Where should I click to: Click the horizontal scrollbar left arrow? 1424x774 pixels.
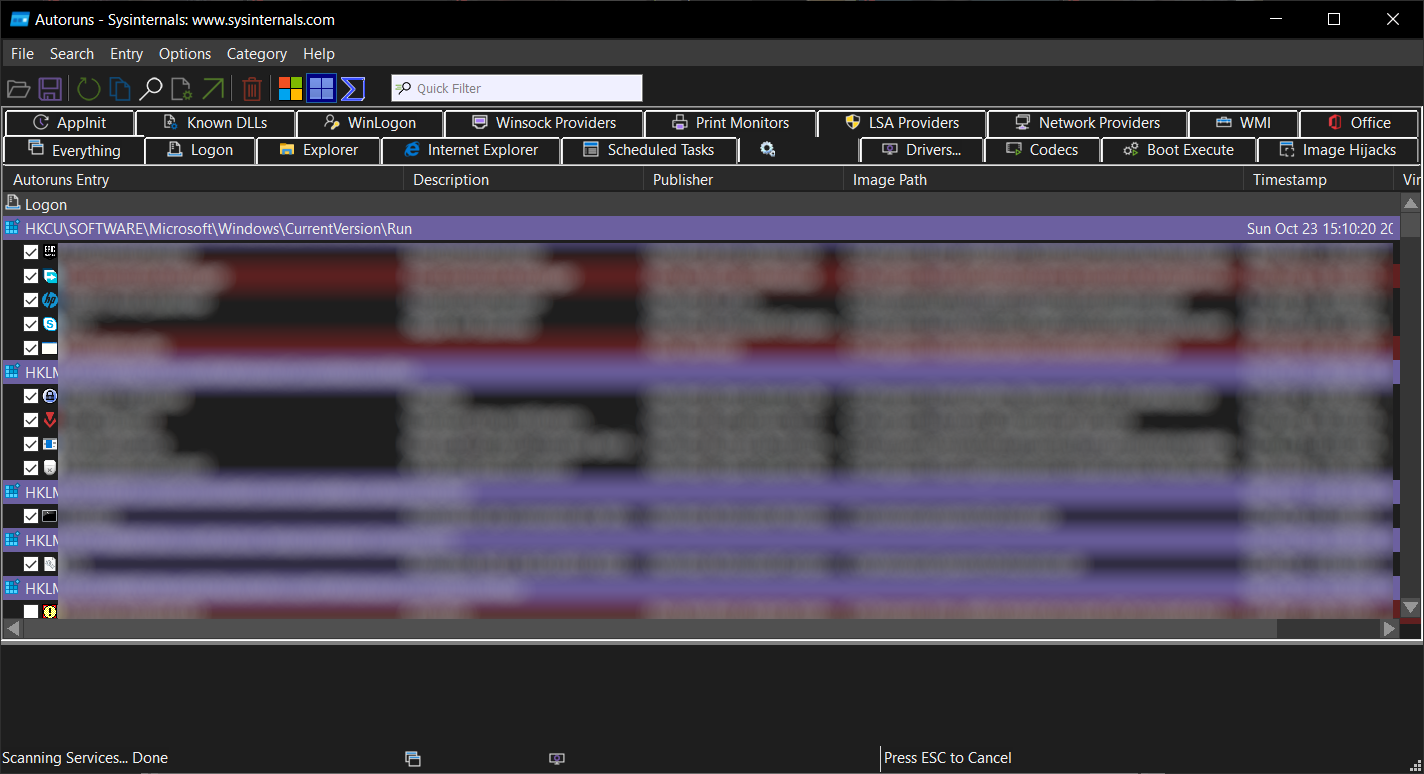[13, 629]
